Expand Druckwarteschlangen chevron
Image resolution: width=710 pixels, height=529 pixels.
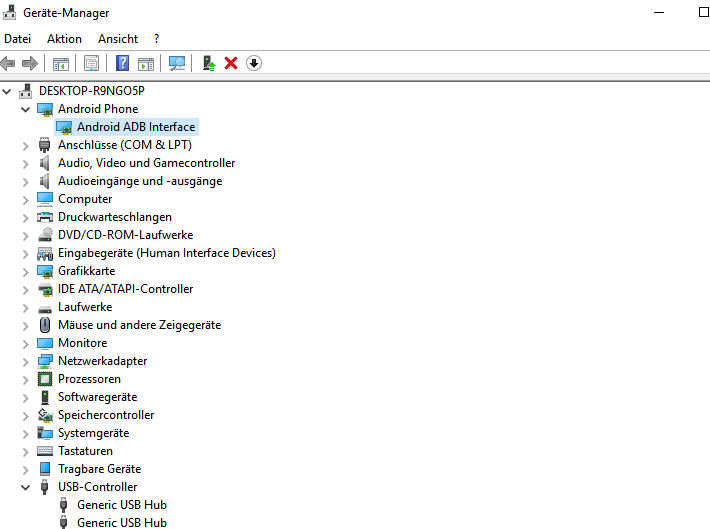pos(25,218)
